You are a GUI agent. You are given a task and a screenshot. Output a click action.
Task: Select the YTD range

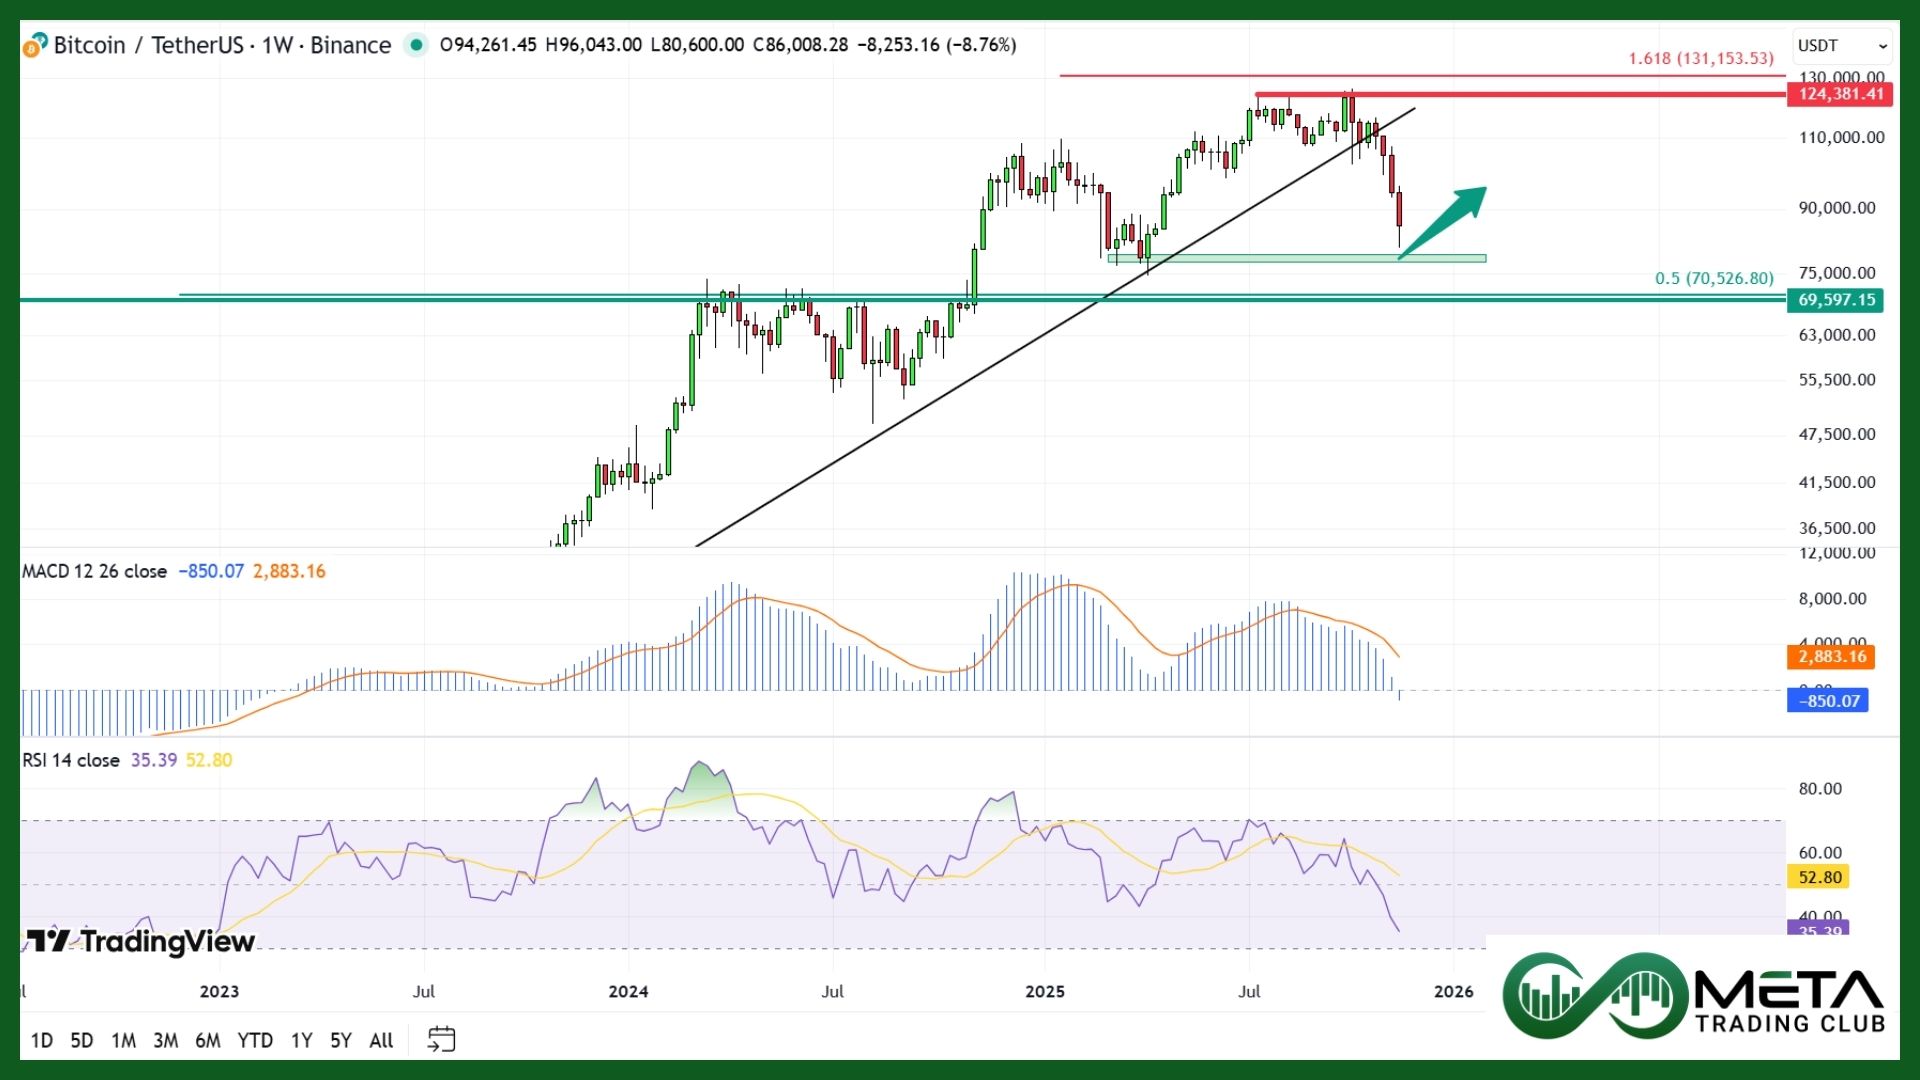[x=255, y=1040]
